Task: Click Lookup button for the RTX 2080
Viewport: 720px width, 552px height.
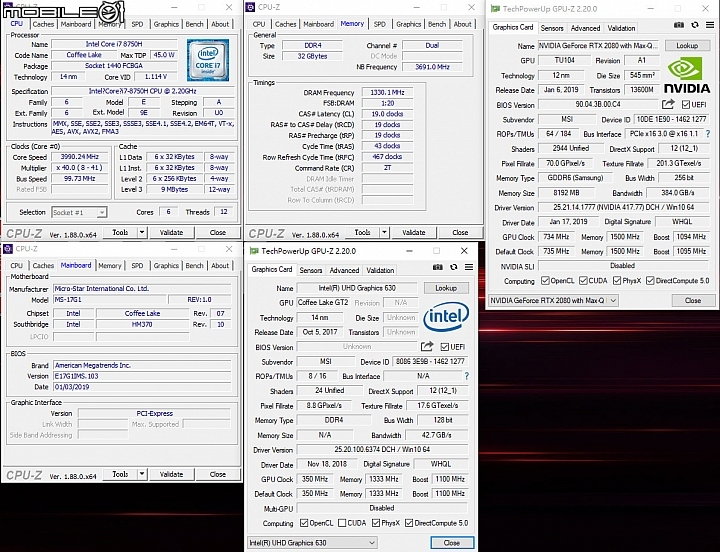Action: click(687, 45)
